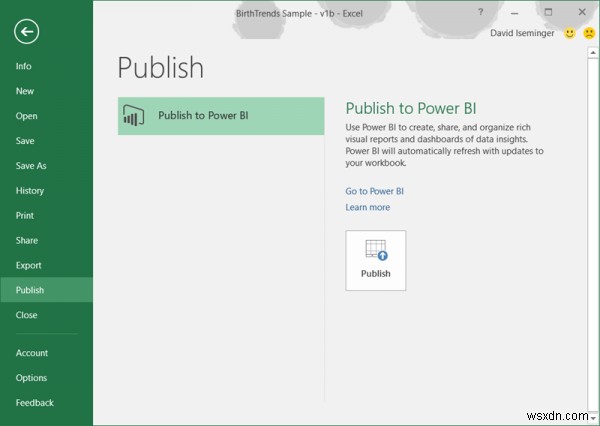Click Close in the backstage sidebar

(46, 315)
